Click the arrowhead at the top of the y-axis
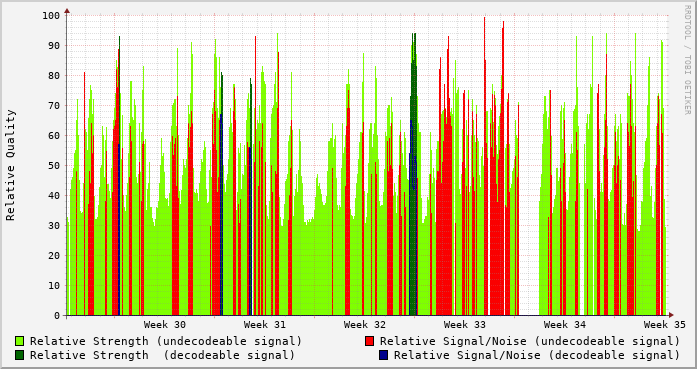 [67, 11]
